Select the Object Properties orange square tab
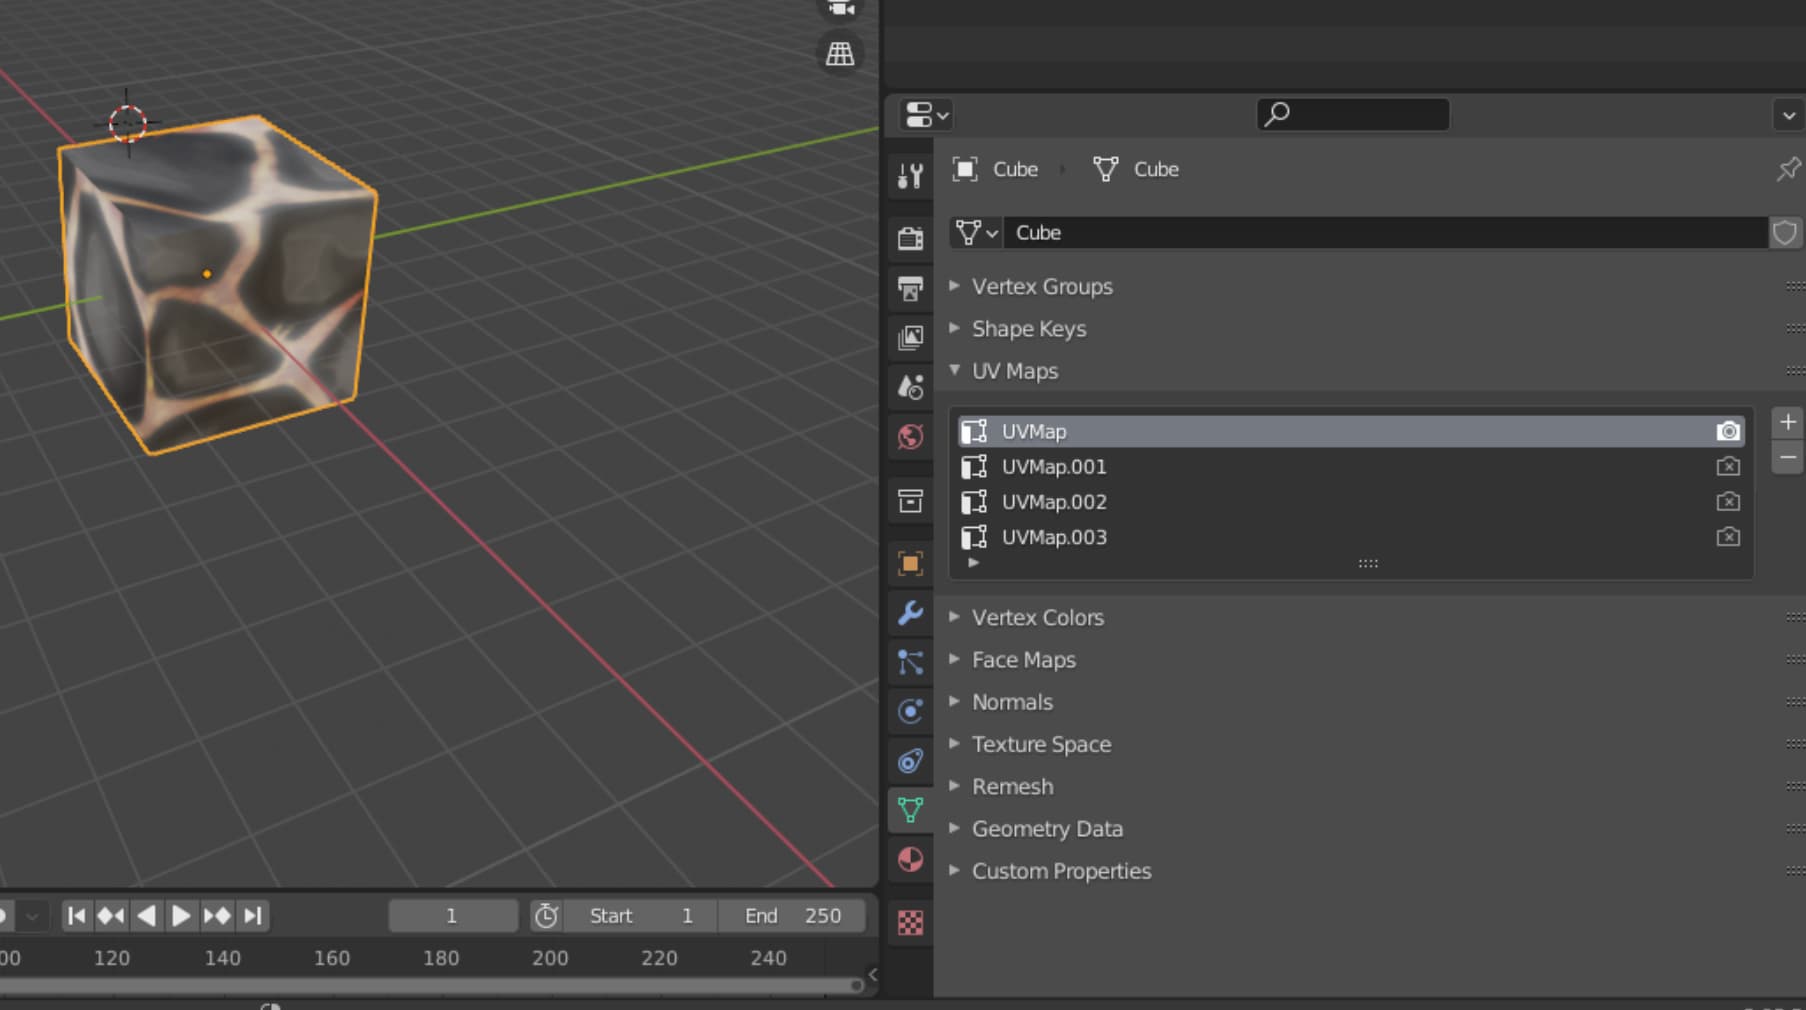This screenshot has height=1010, width=1806. 910,563
